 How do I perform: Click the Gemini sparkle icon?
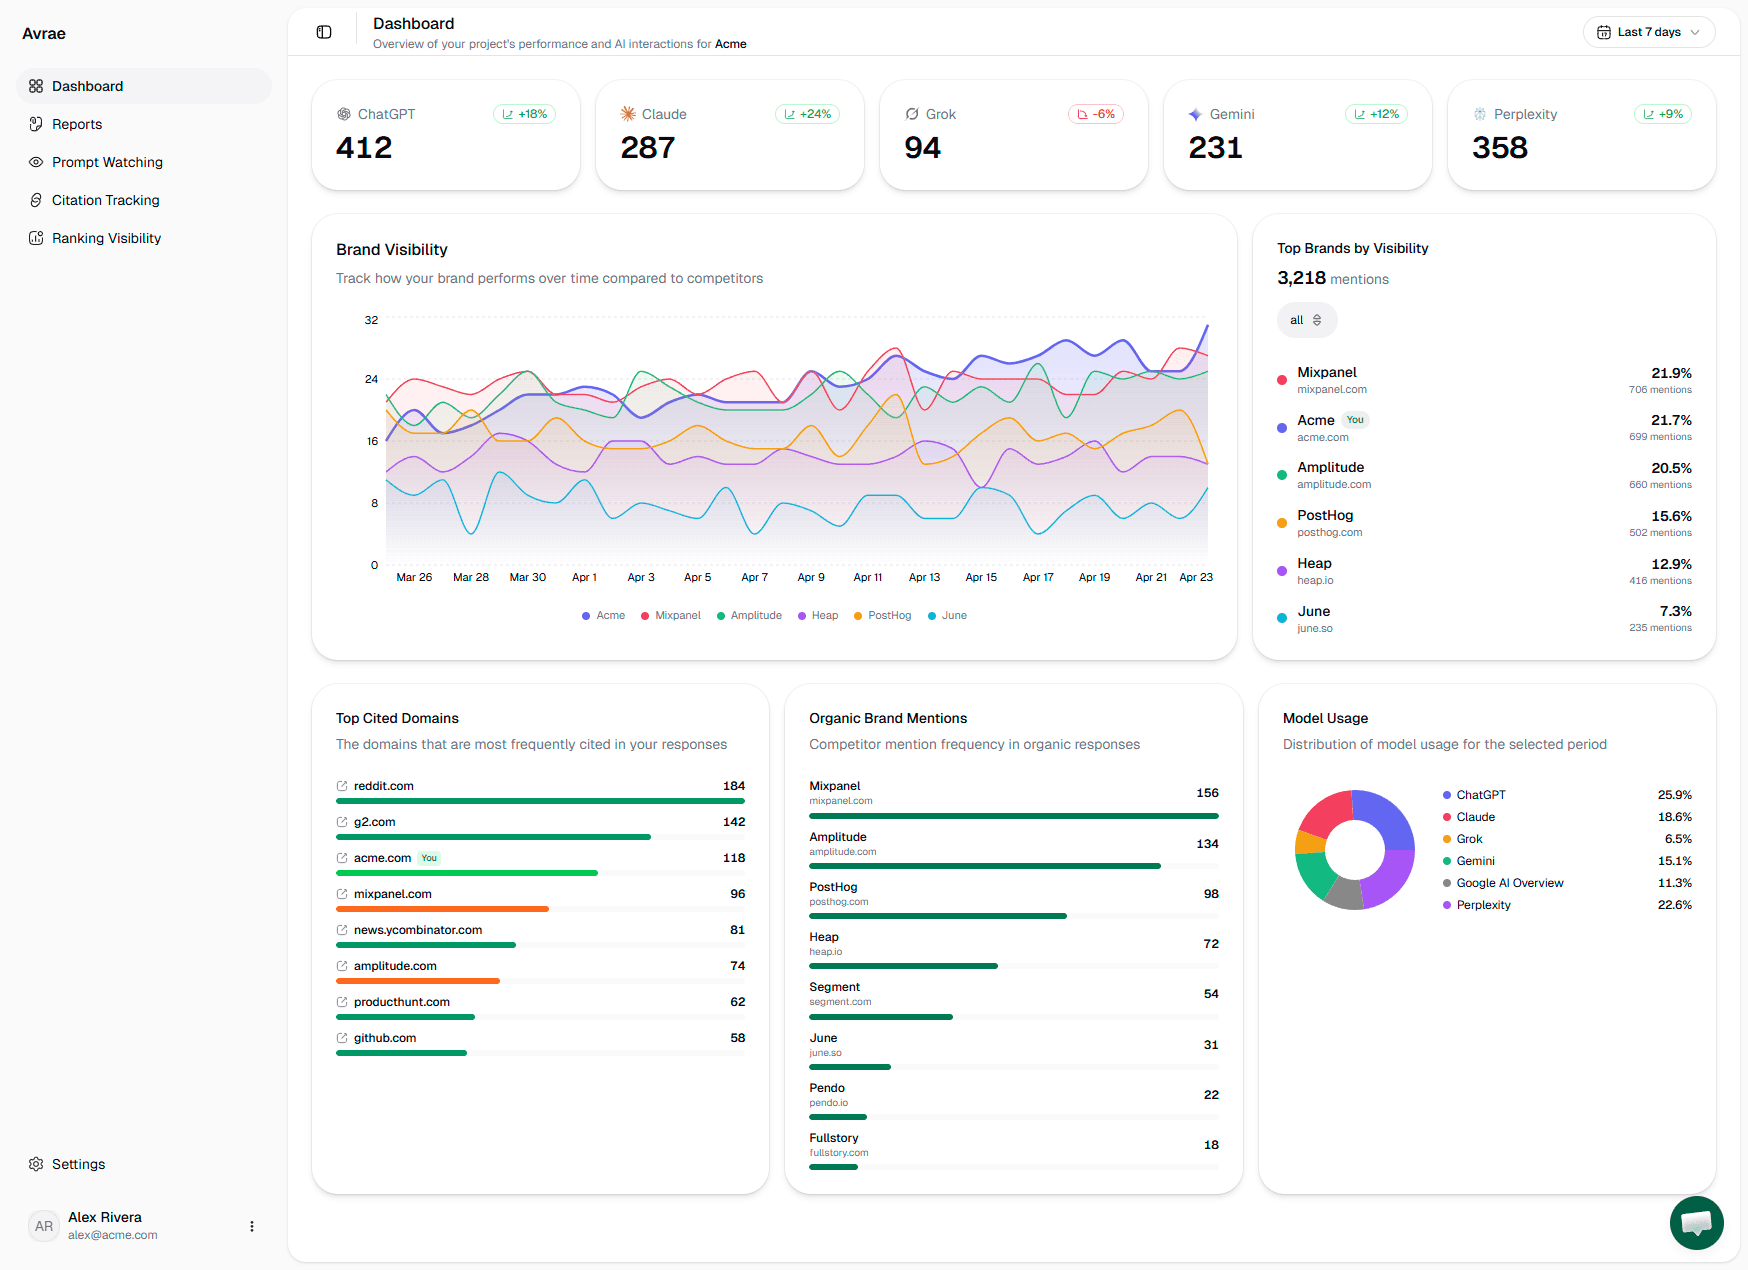pos(1195,114)
